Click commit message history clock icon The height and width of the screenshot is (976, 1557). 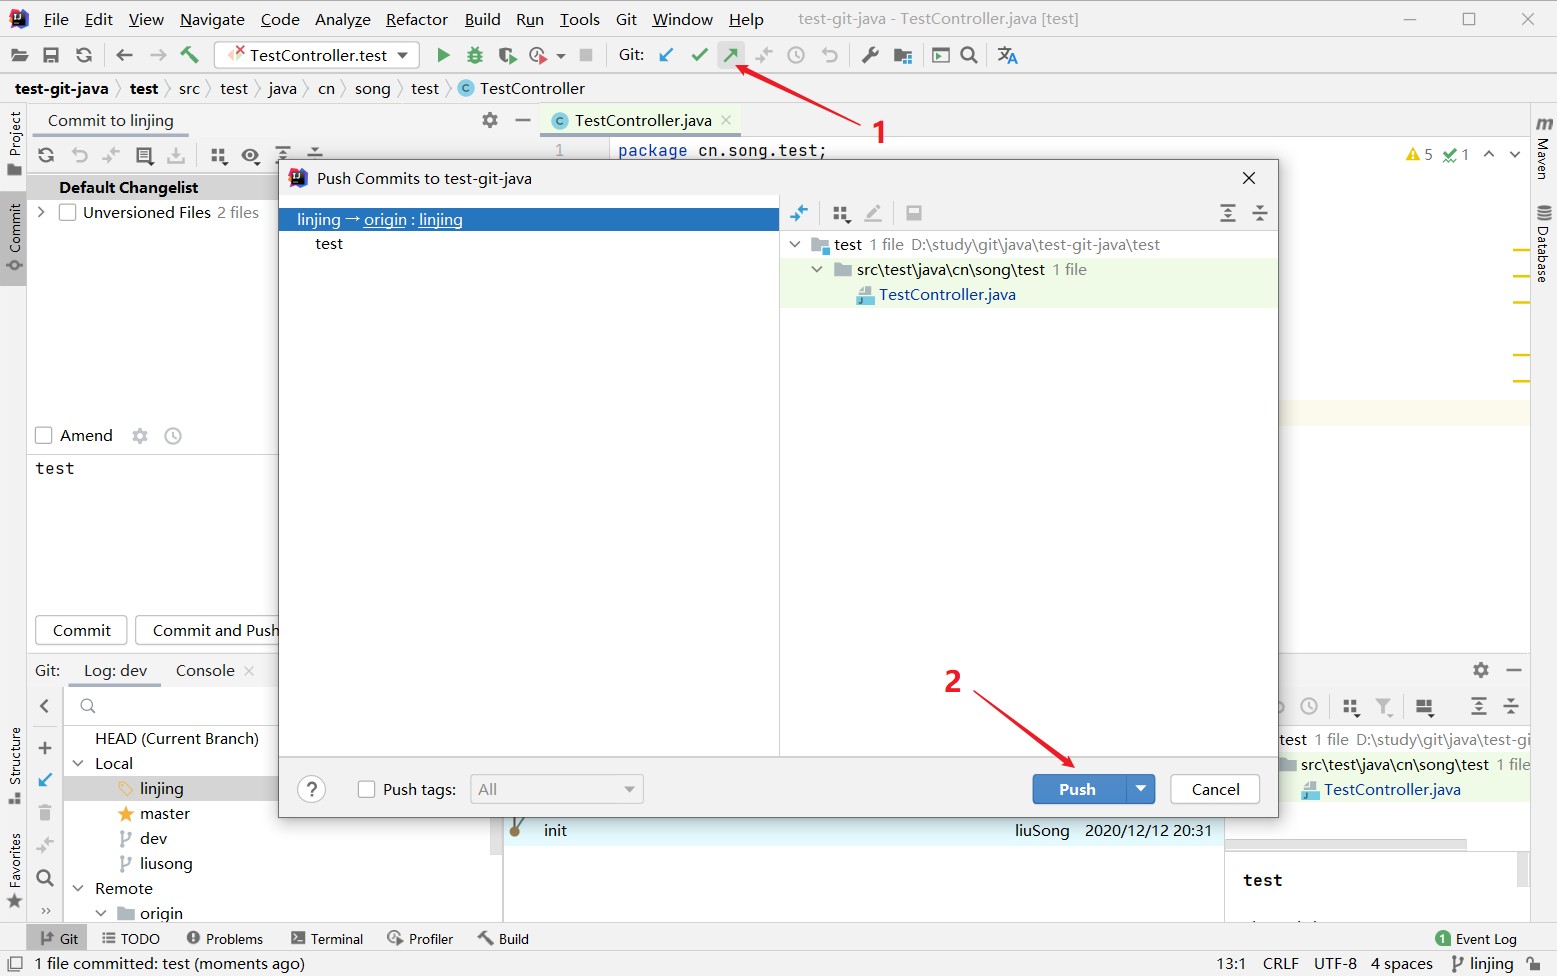pos(173,436)
